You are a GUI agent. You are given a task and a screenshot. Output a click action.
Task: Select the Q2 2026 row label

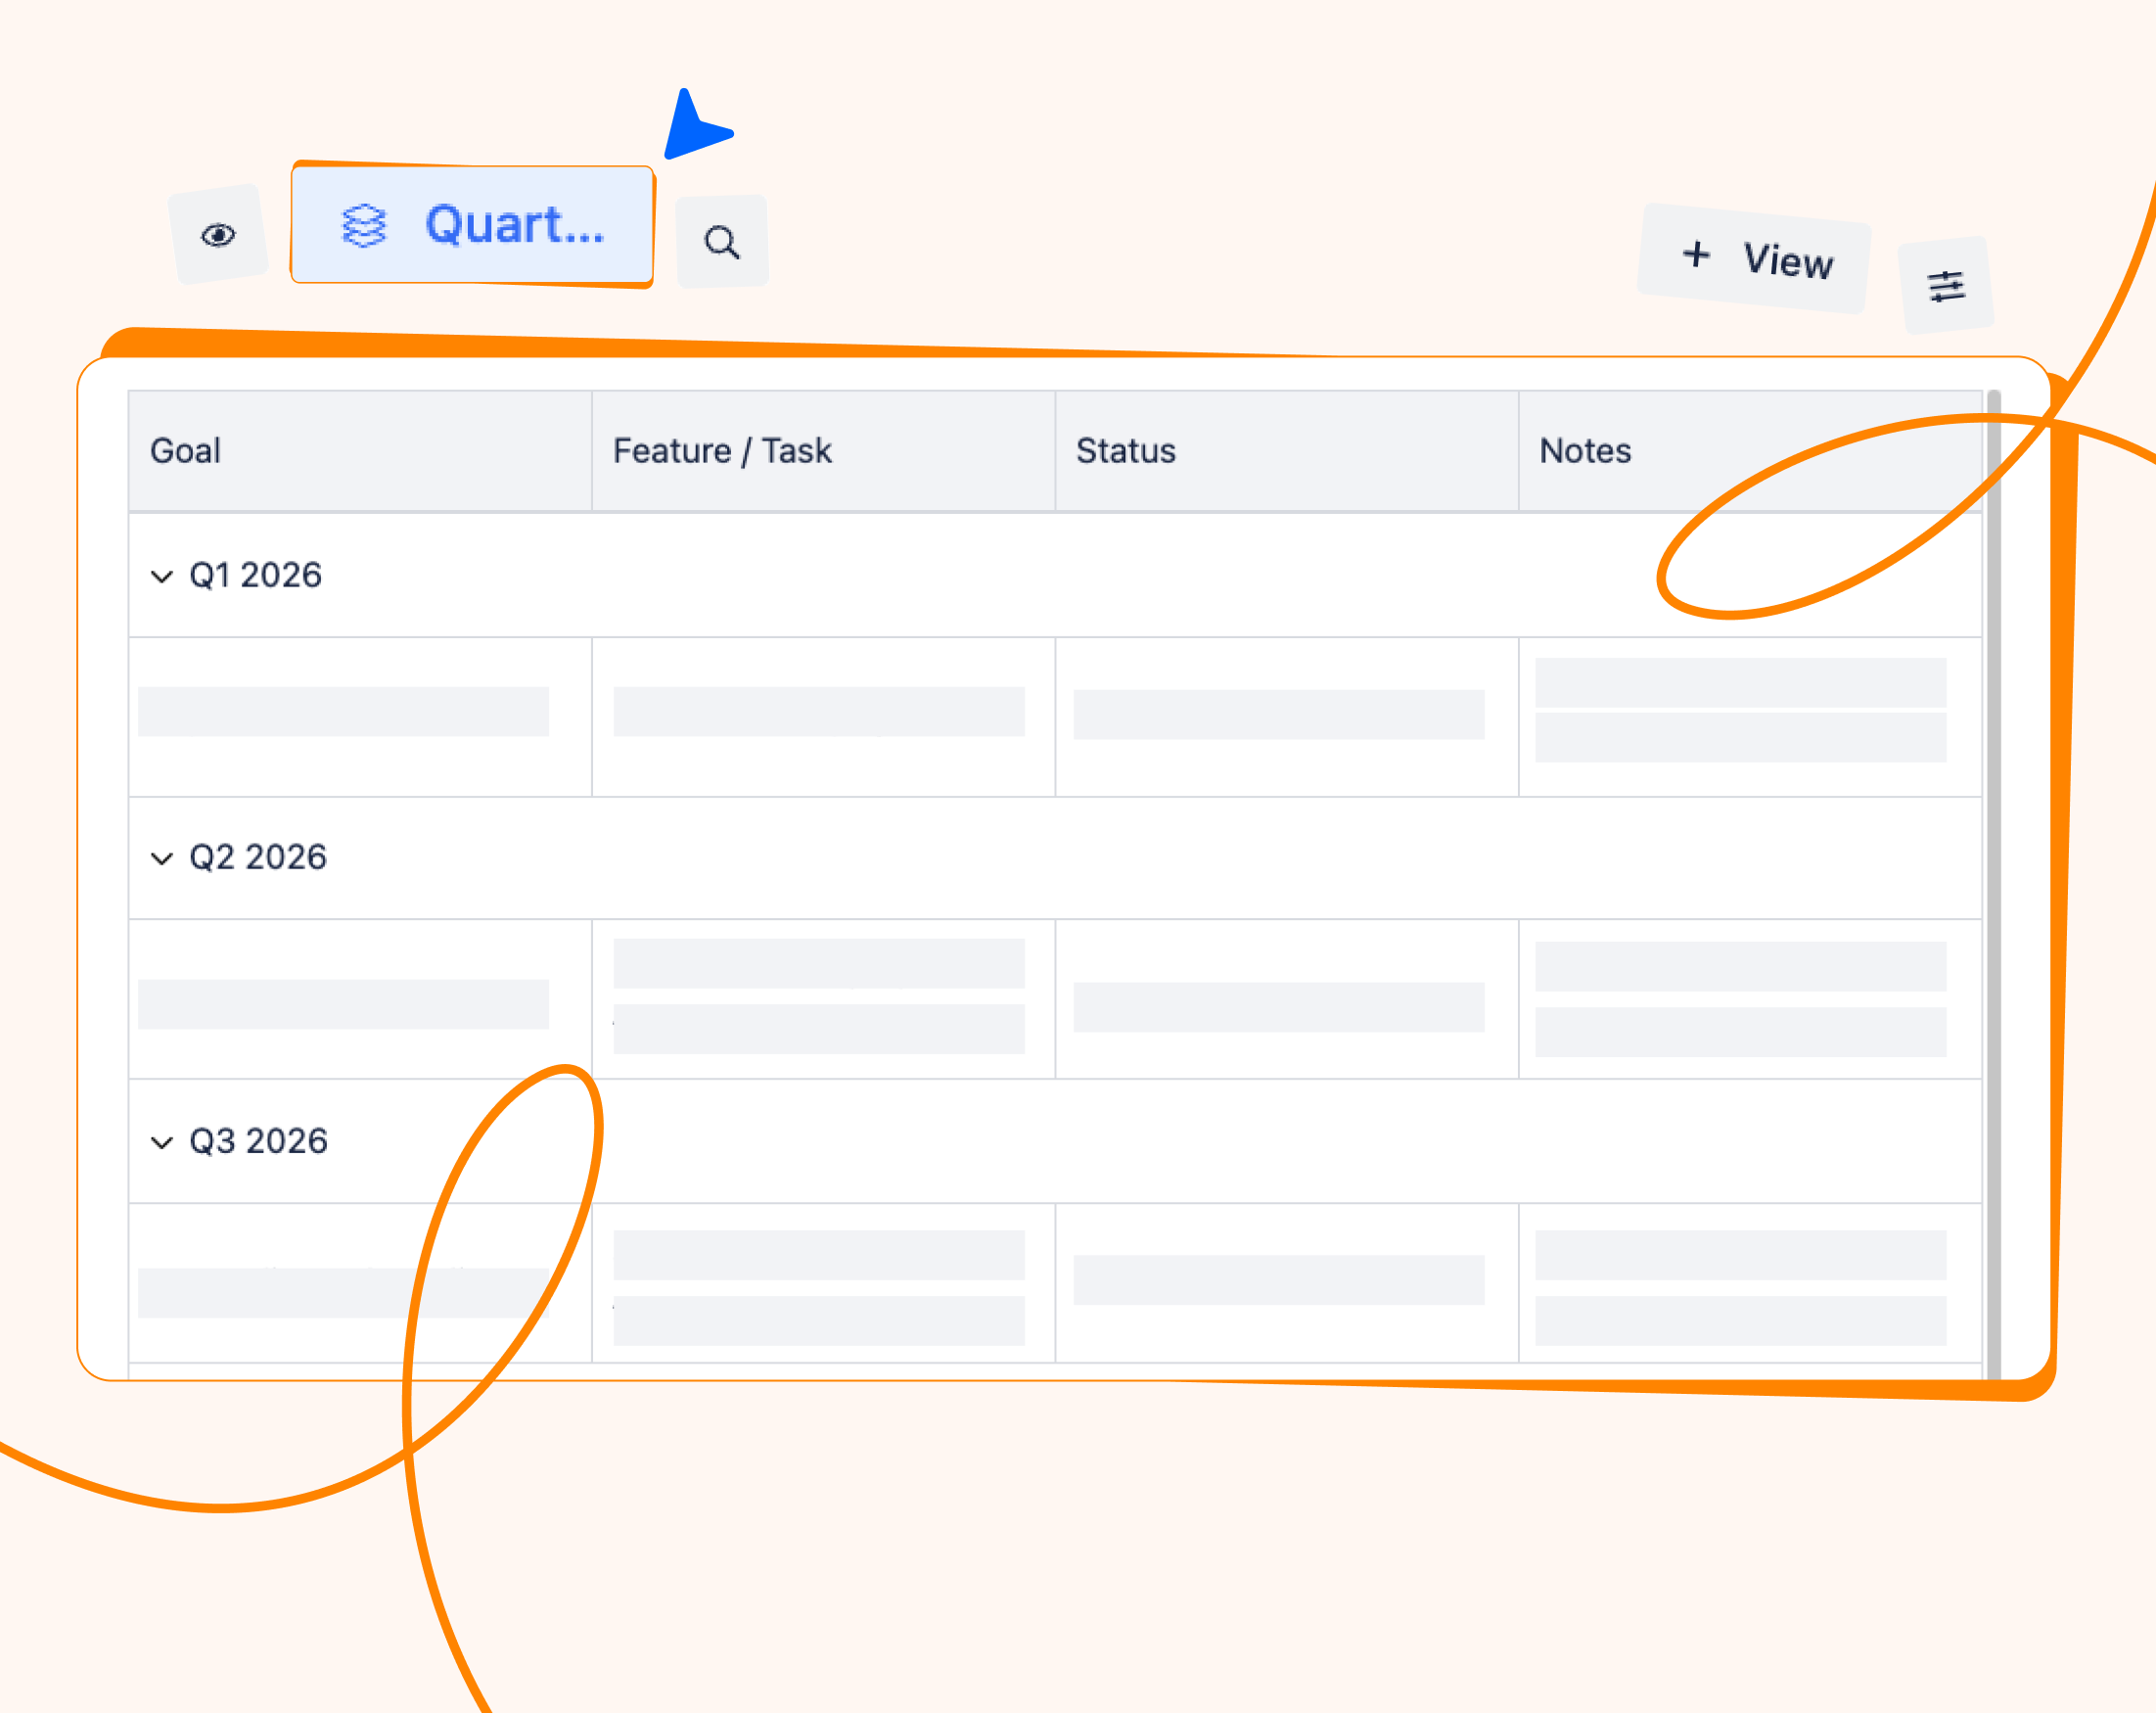click(258, 858)
